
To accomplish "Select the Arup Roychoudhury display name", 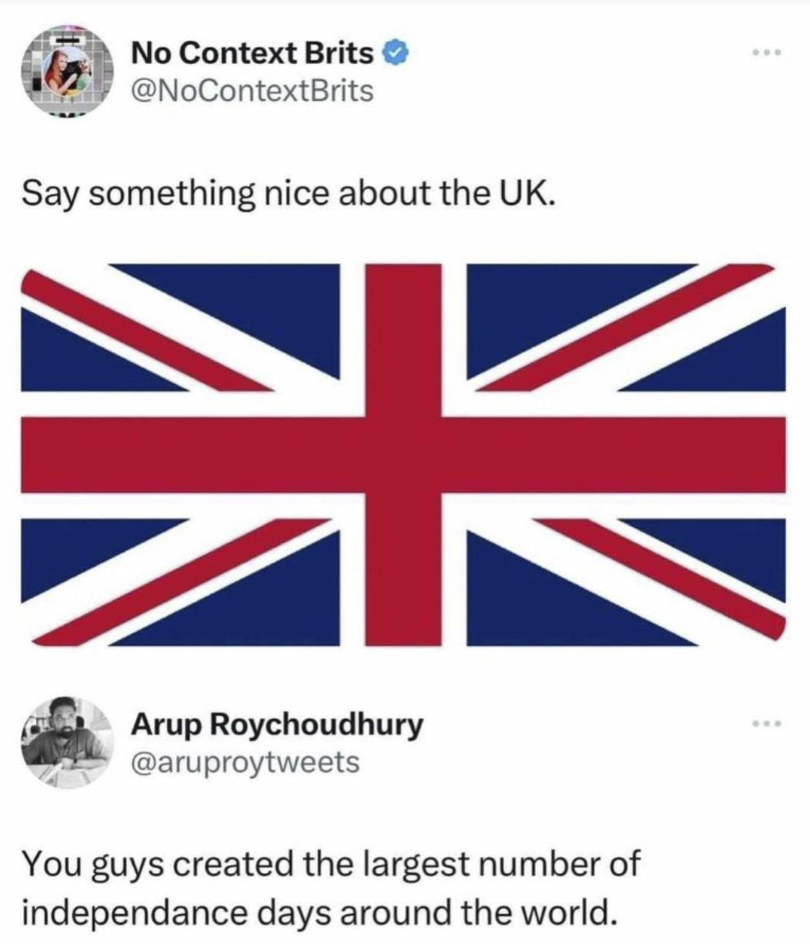I will tap(277, 723).
